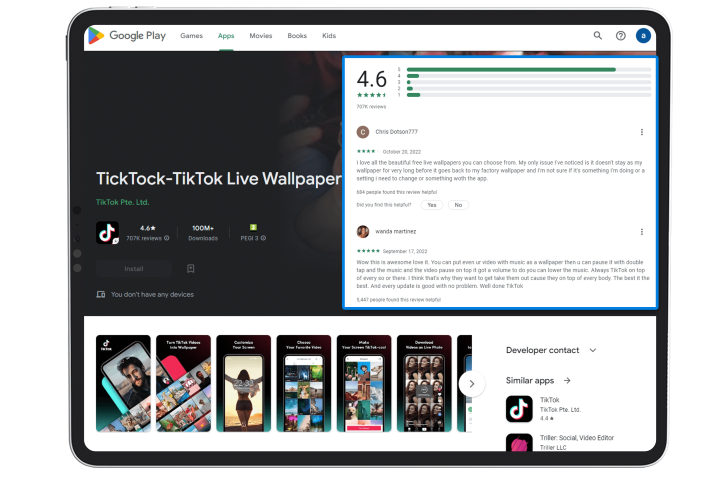Screen dimensions: 713x480
Task: Open more options for wanda martinez review
Action: (642, 232)
